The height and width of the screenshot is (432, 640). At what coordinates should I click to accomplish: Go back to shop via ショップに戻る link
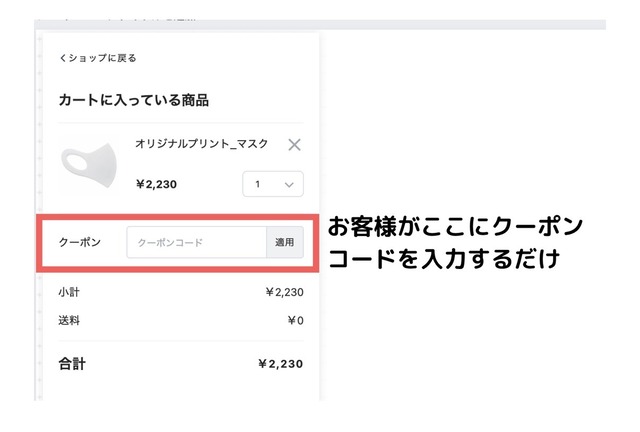coord(101,58)
